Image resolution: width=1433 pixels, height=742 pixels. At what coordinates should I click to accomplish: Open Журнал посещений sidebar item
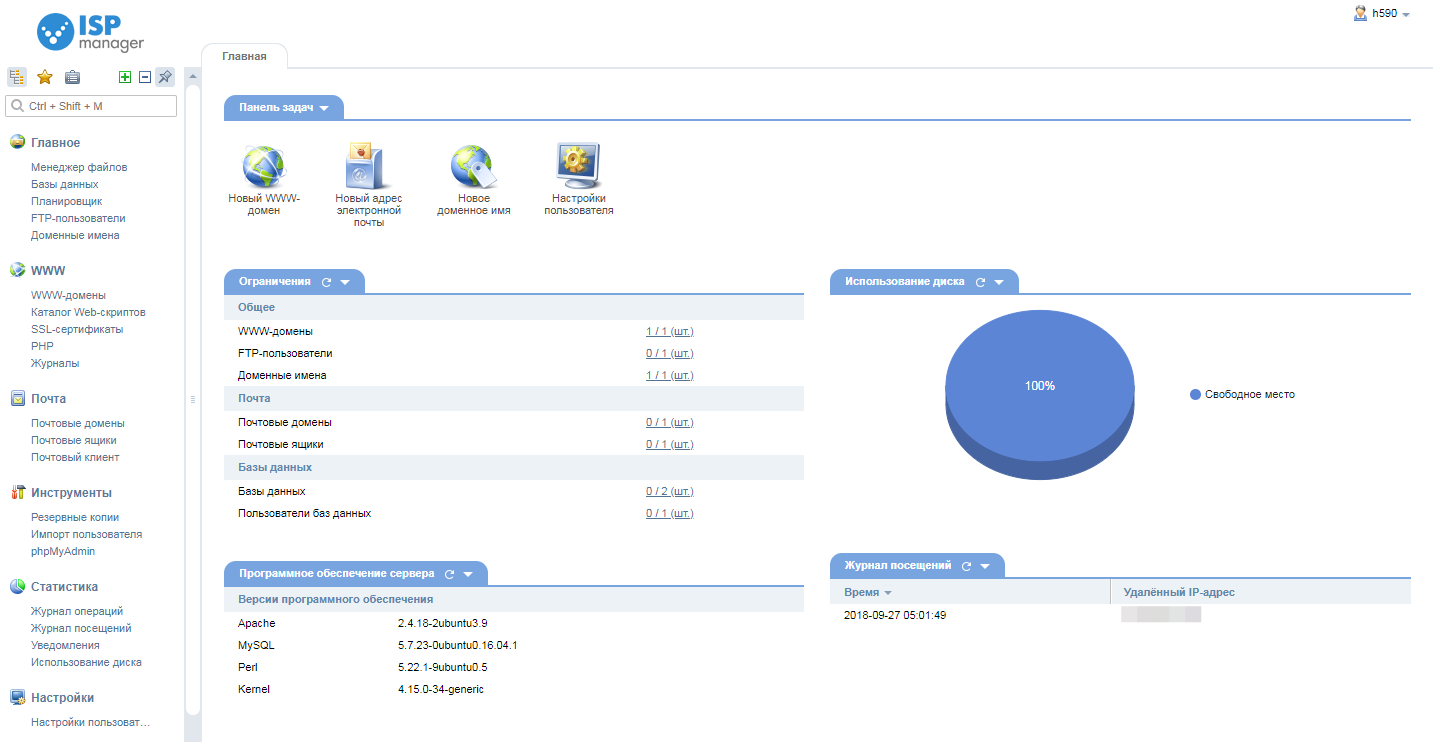coord(81,628)
